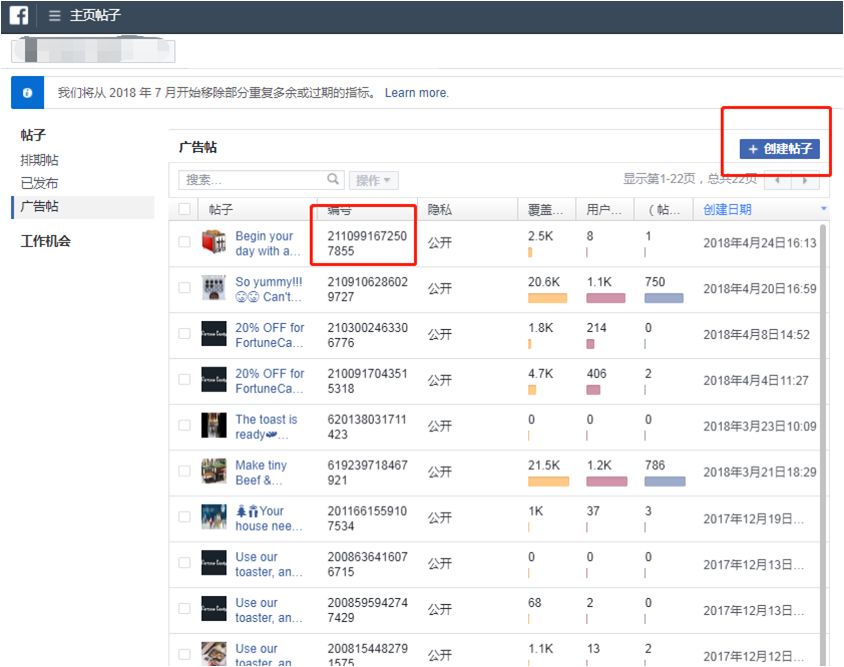Click the 帖子 column header
This screenshot has height=667, width=844.
point(221,209)
